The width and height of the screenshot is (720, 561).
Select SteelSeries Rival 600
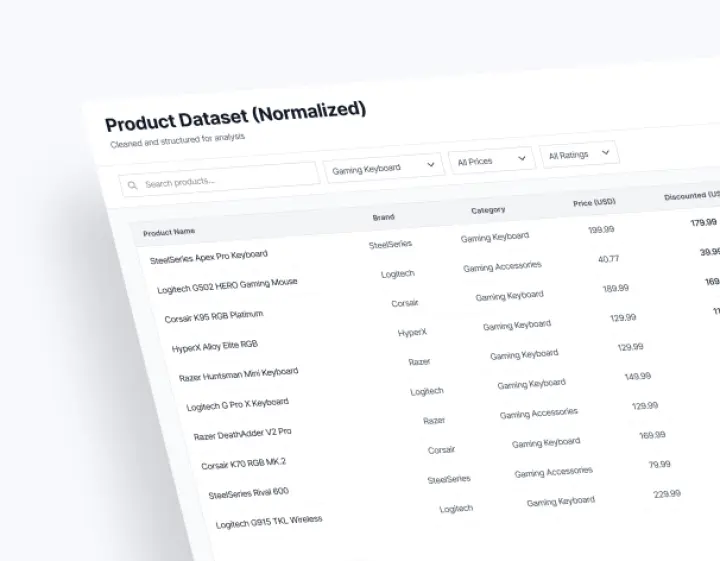(x=248, y=493)
